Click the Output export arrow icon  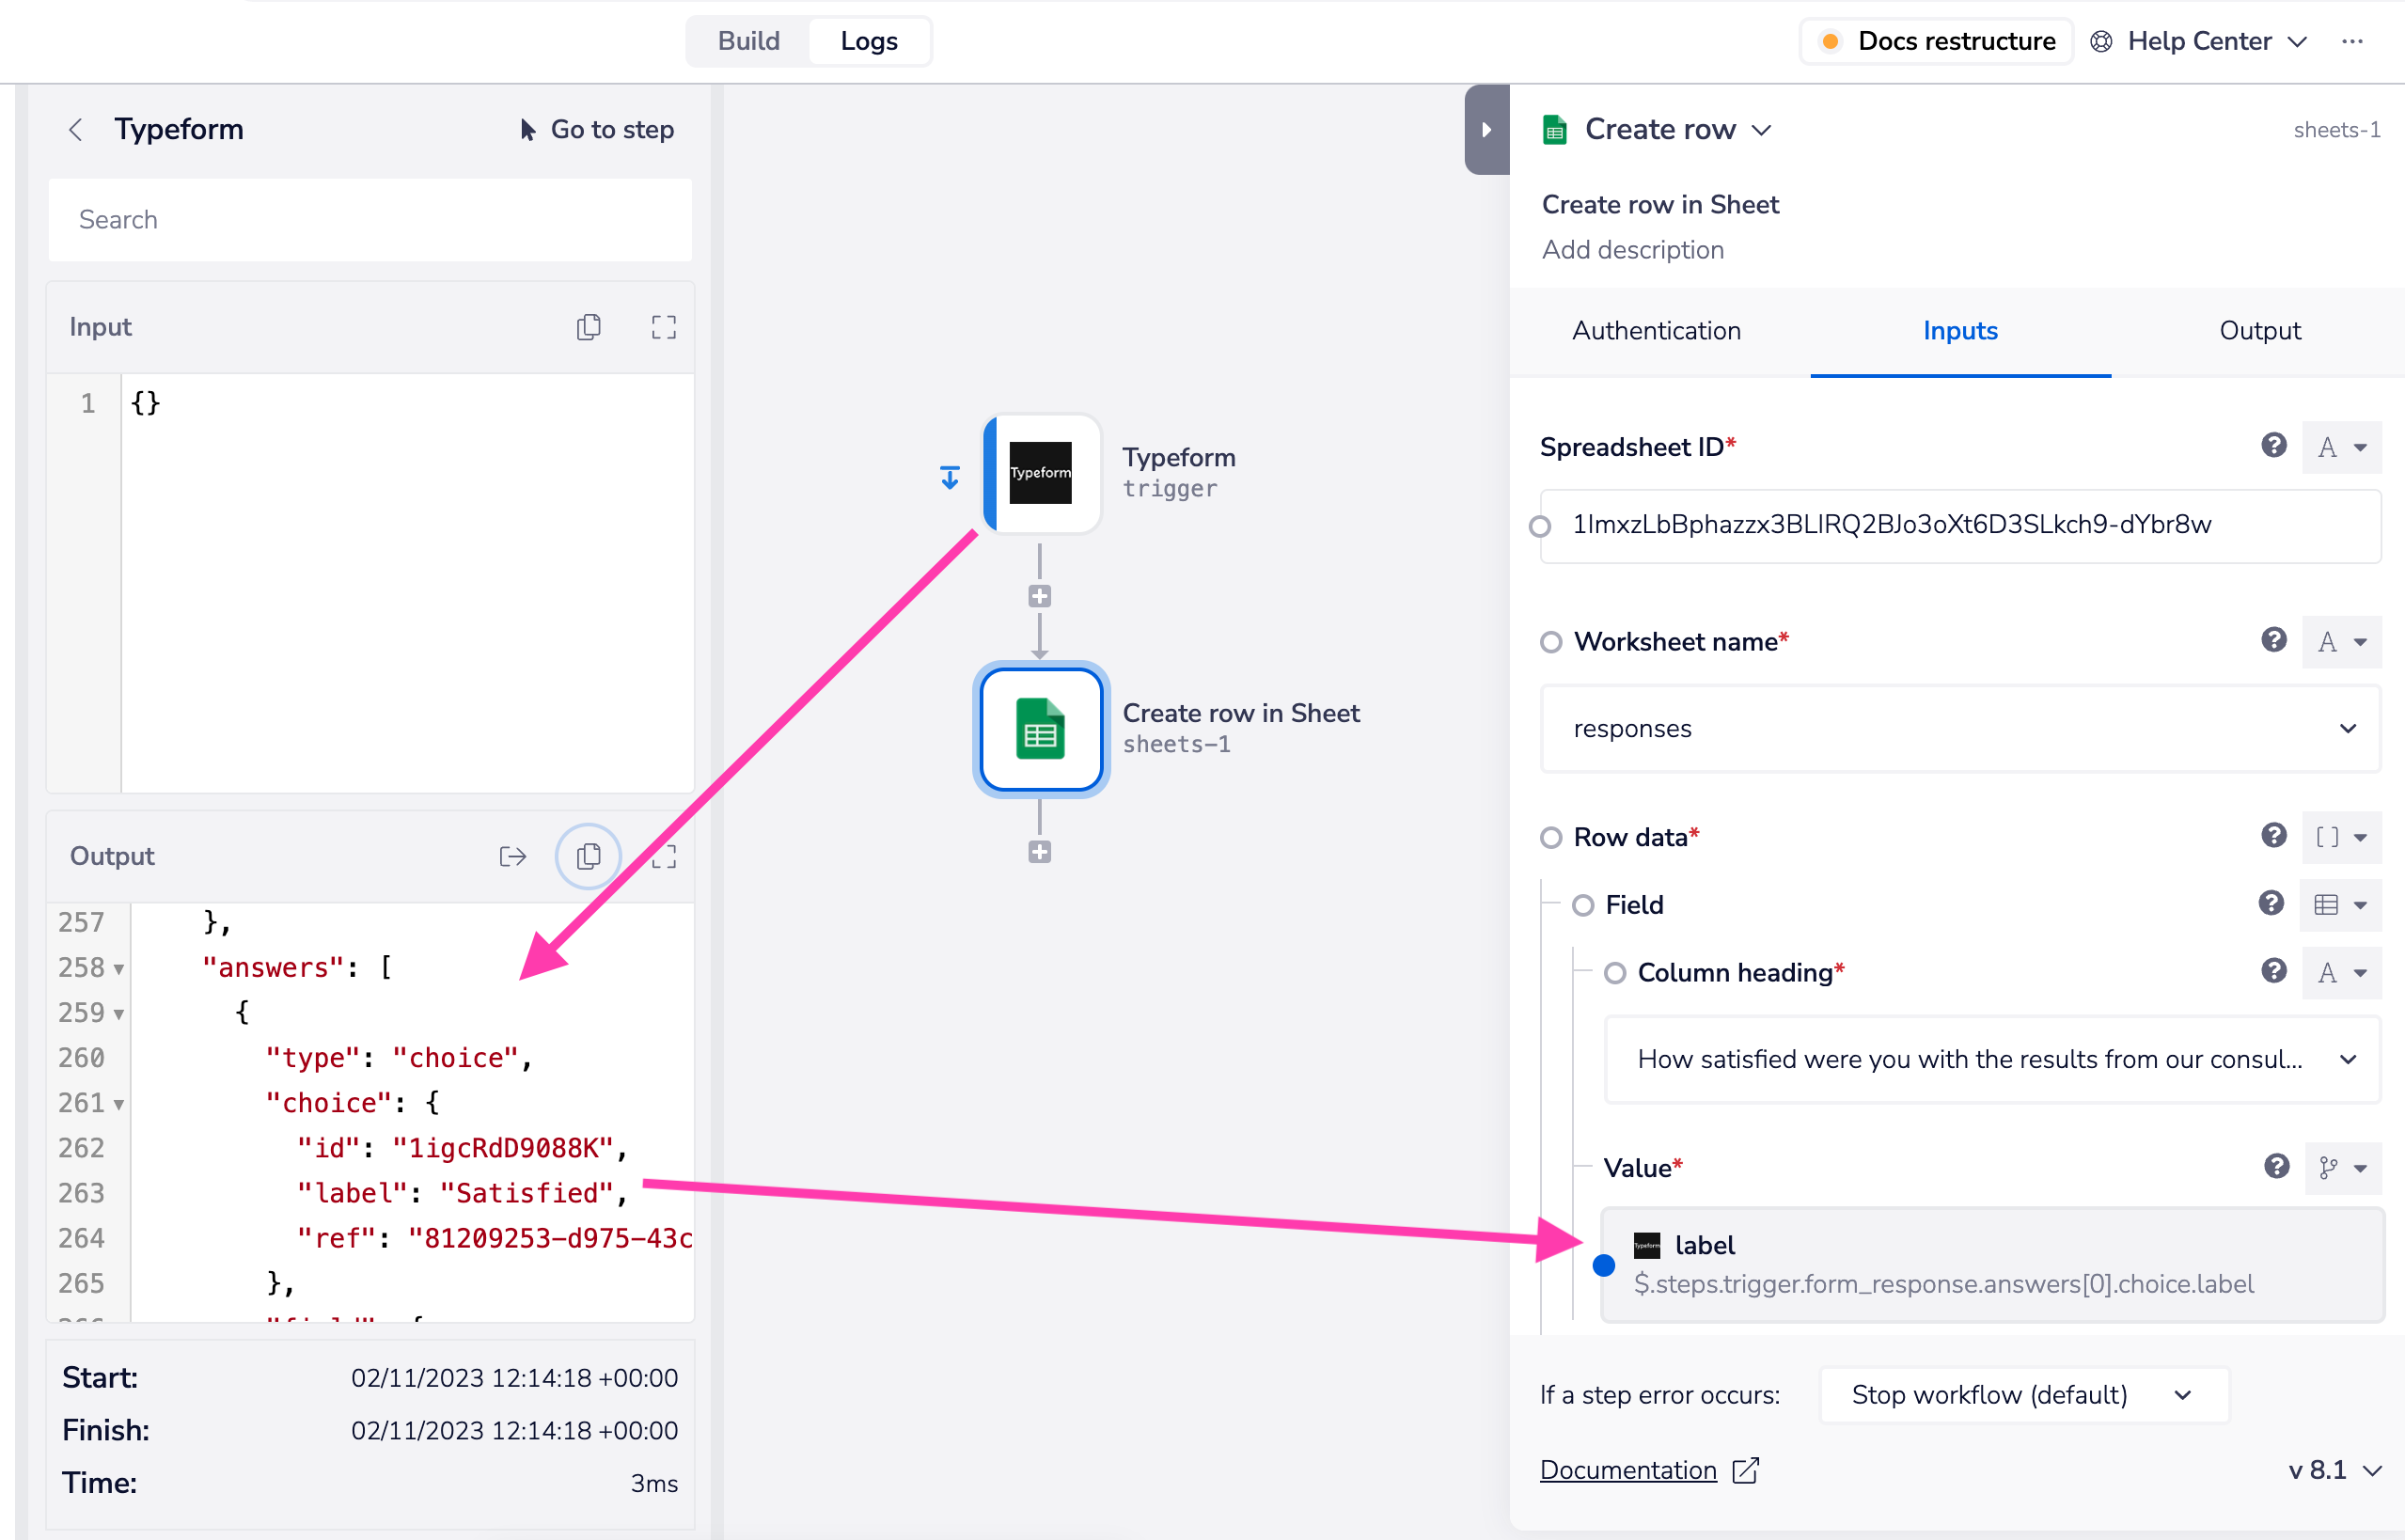pyautogui.click(x=512, y=856)
